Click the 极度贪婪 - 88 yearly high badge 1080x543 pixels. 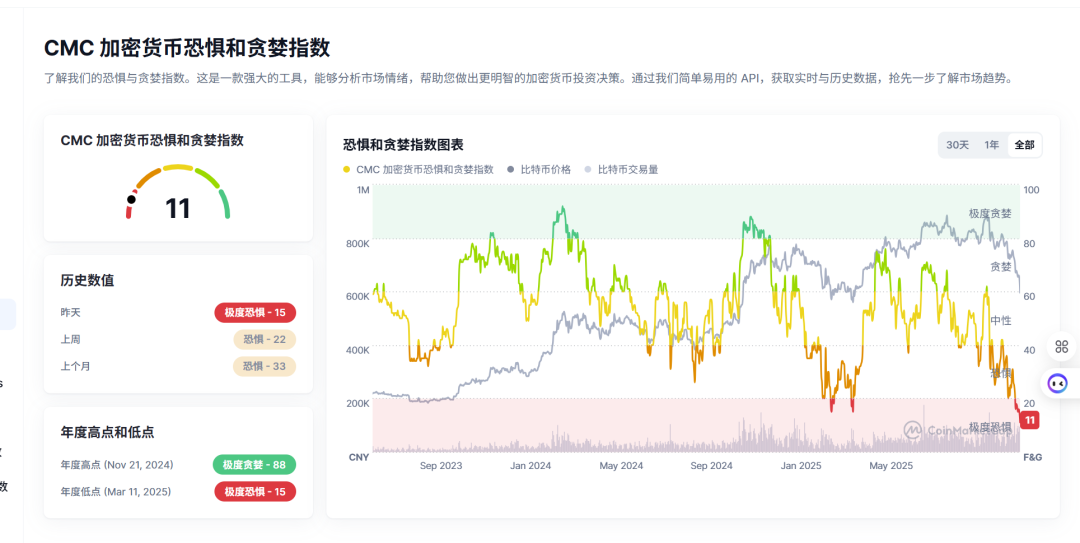coord(253,465)
